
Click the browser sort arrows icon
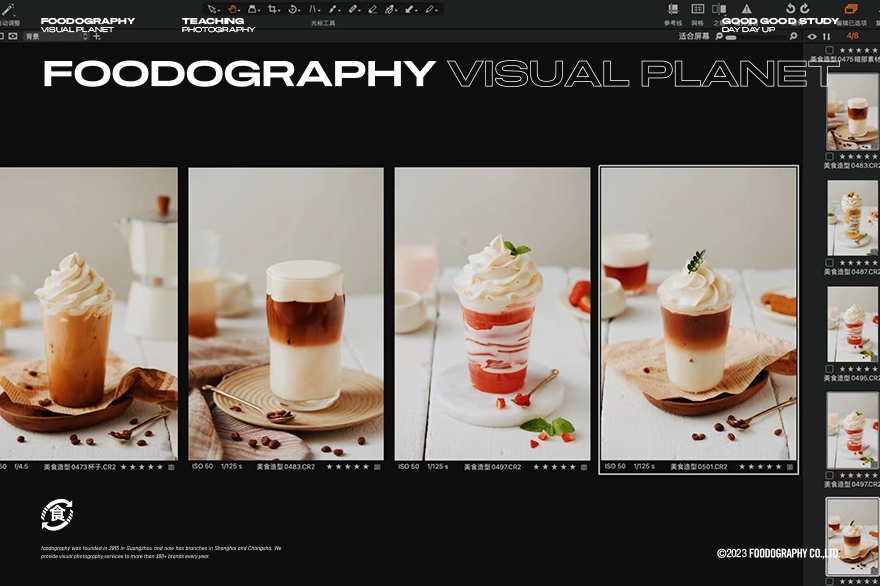(827, 36)
